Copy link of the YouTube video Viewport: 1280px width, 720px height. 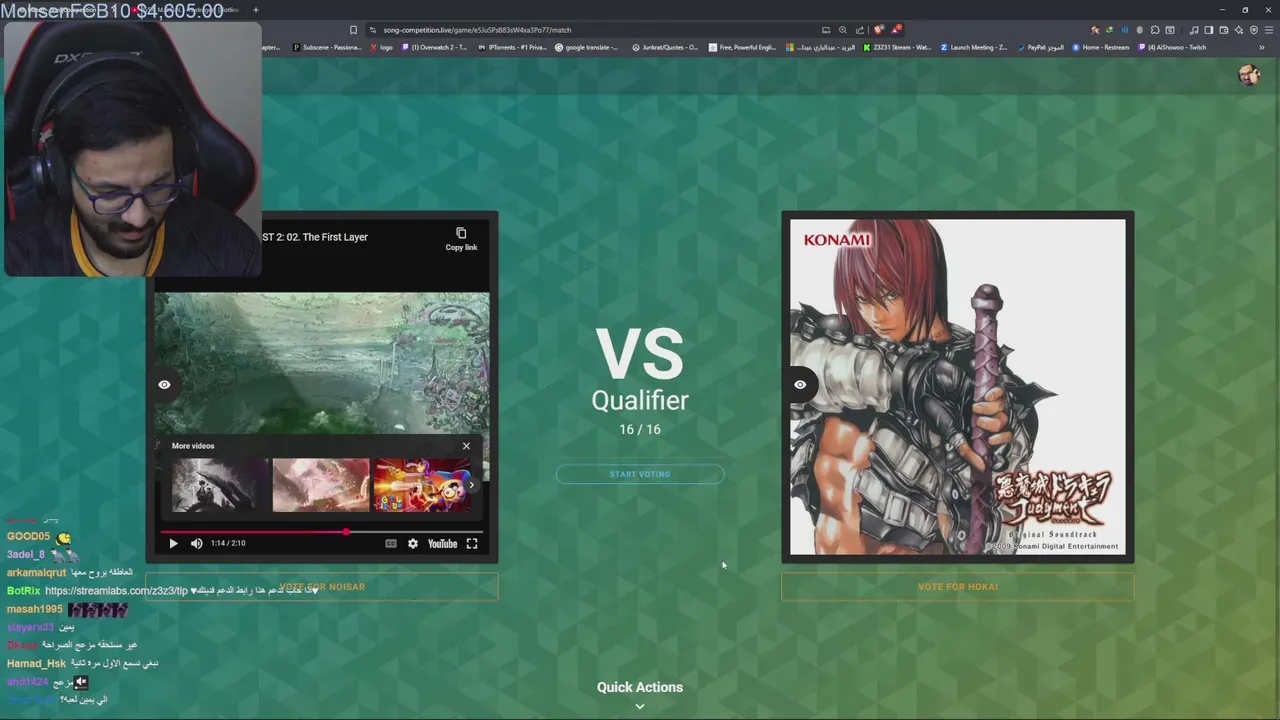pyautogui.click(x=461, y=239)
